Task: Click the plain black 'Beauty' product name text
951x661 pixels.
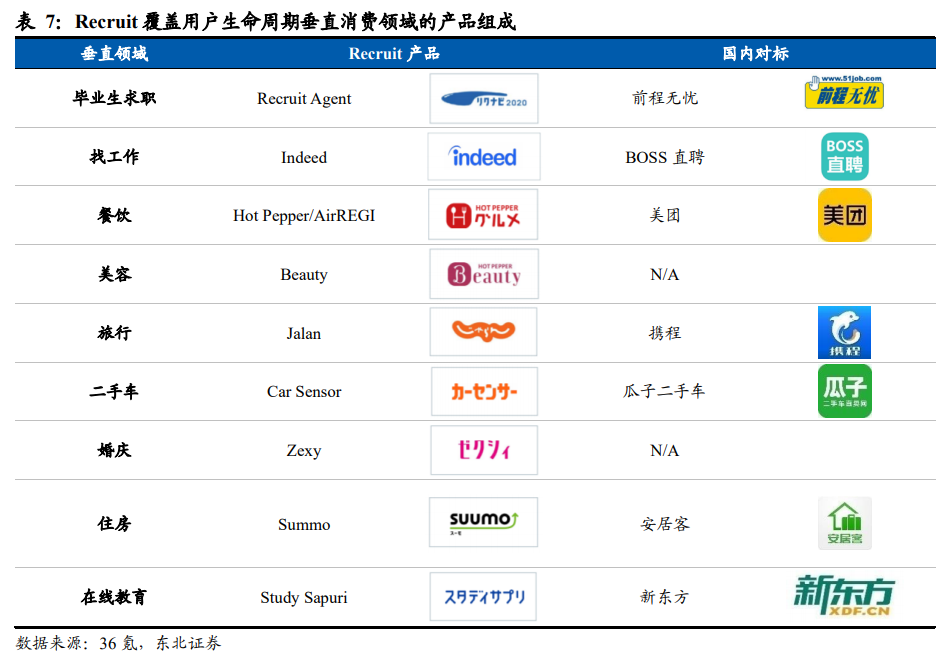Action: pos(304,275)
